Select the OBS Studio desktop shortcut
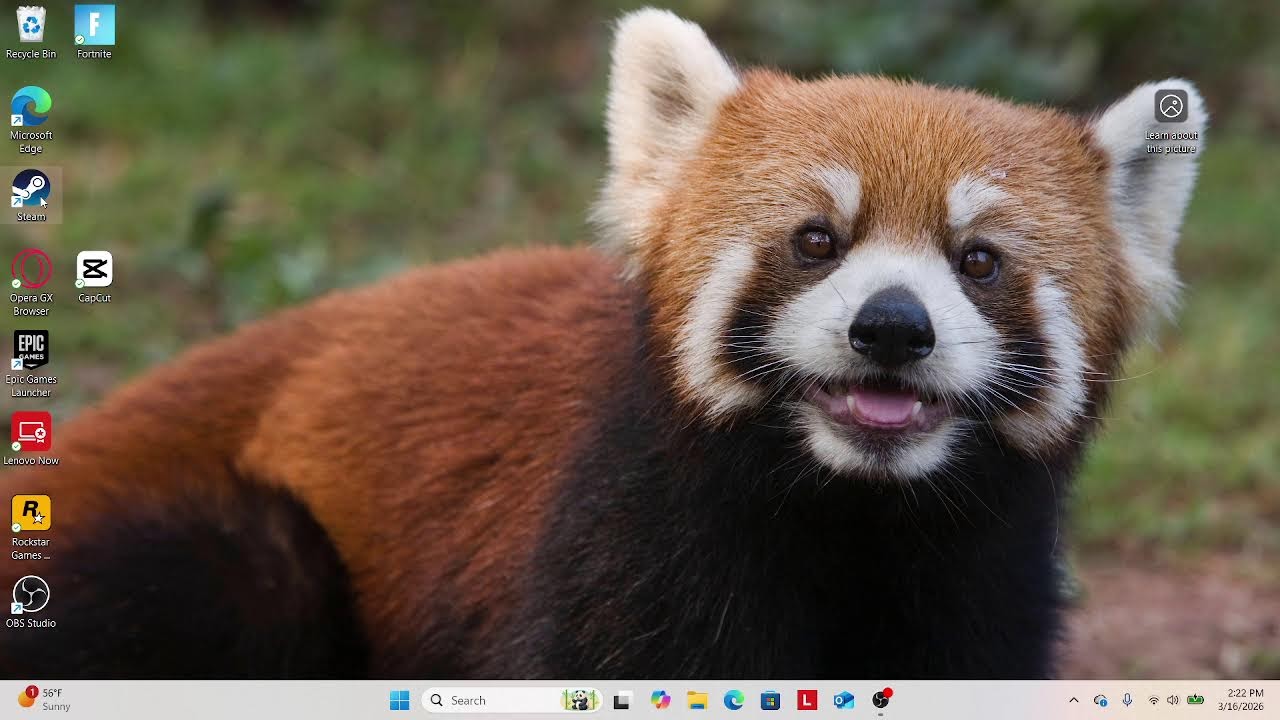The height and width of the screenshot is (720, 1280). 31,602
